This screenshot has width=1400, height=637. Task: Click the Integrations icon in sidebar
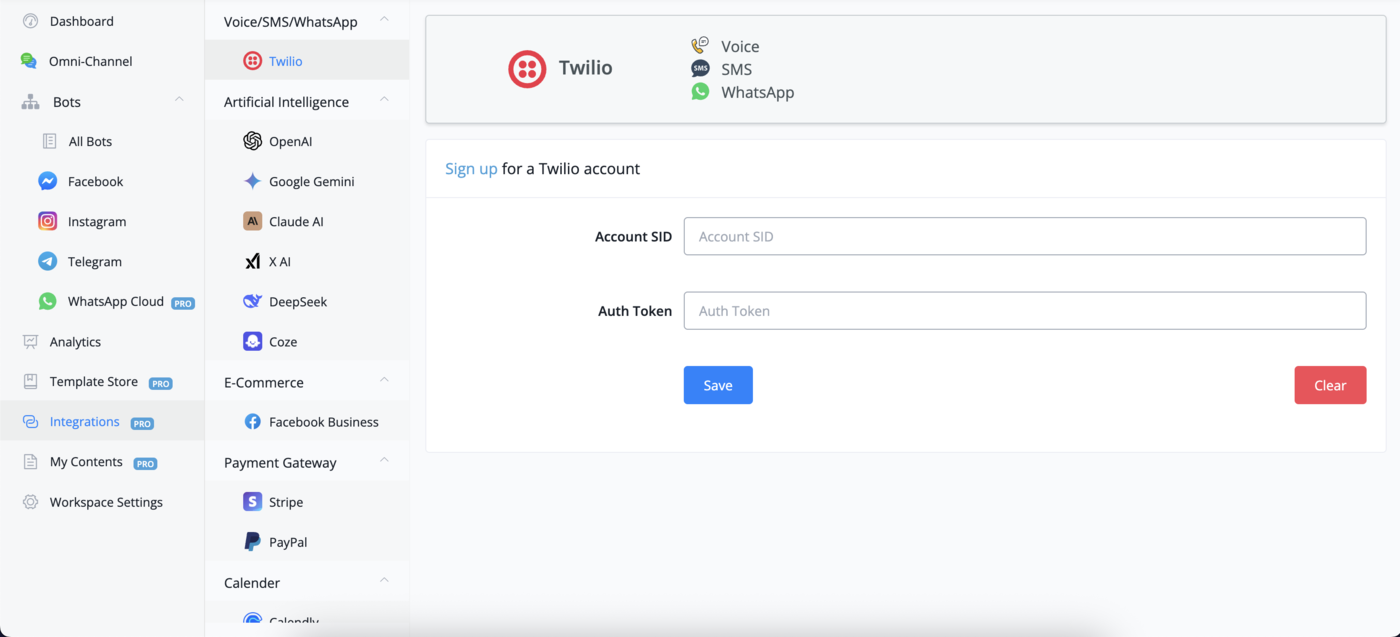(x=30, y=422)
